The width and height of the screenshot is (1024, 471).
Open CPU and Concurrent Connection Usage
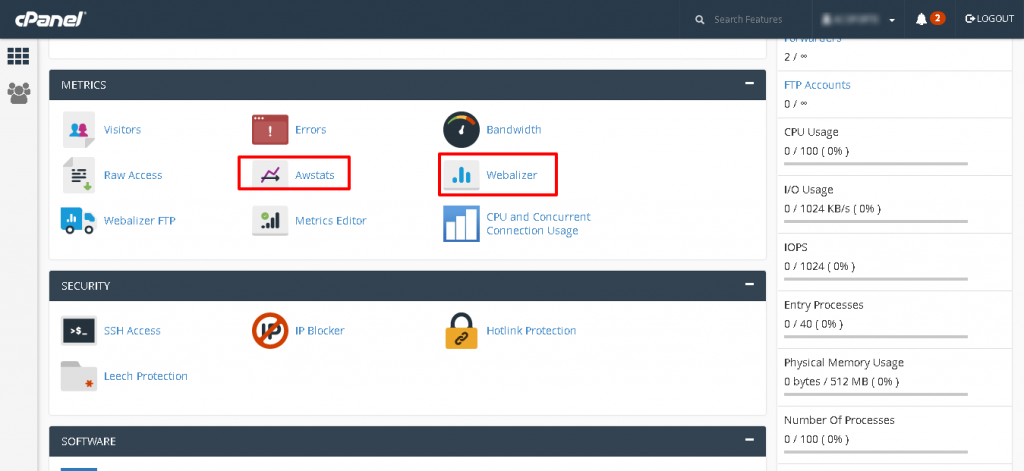[x=538, y=223]
